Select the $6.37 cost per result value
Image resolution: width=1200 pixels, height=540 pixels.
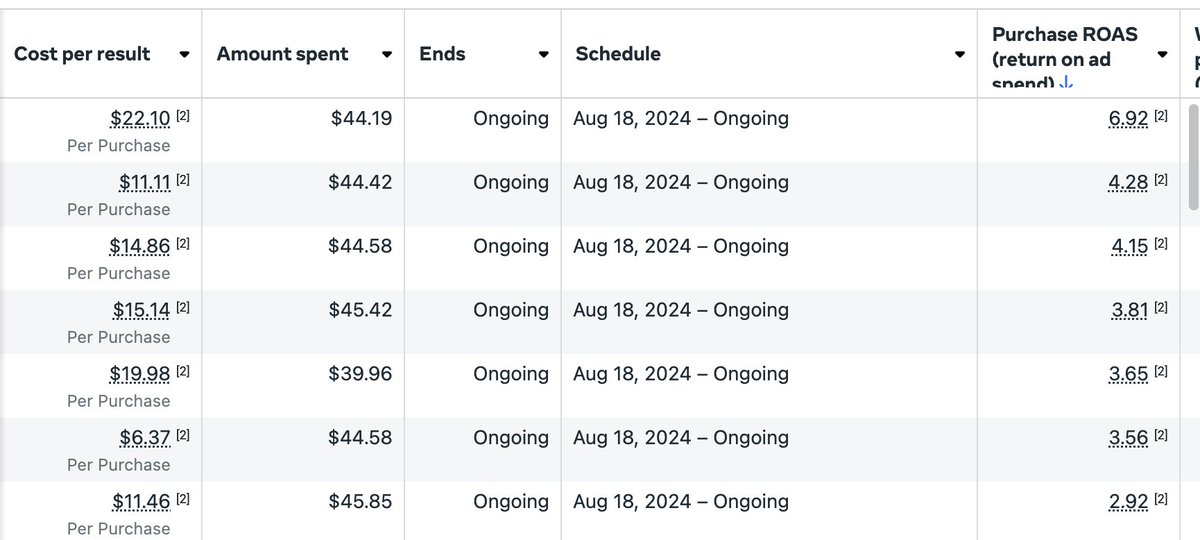click(x=148, y=438)
